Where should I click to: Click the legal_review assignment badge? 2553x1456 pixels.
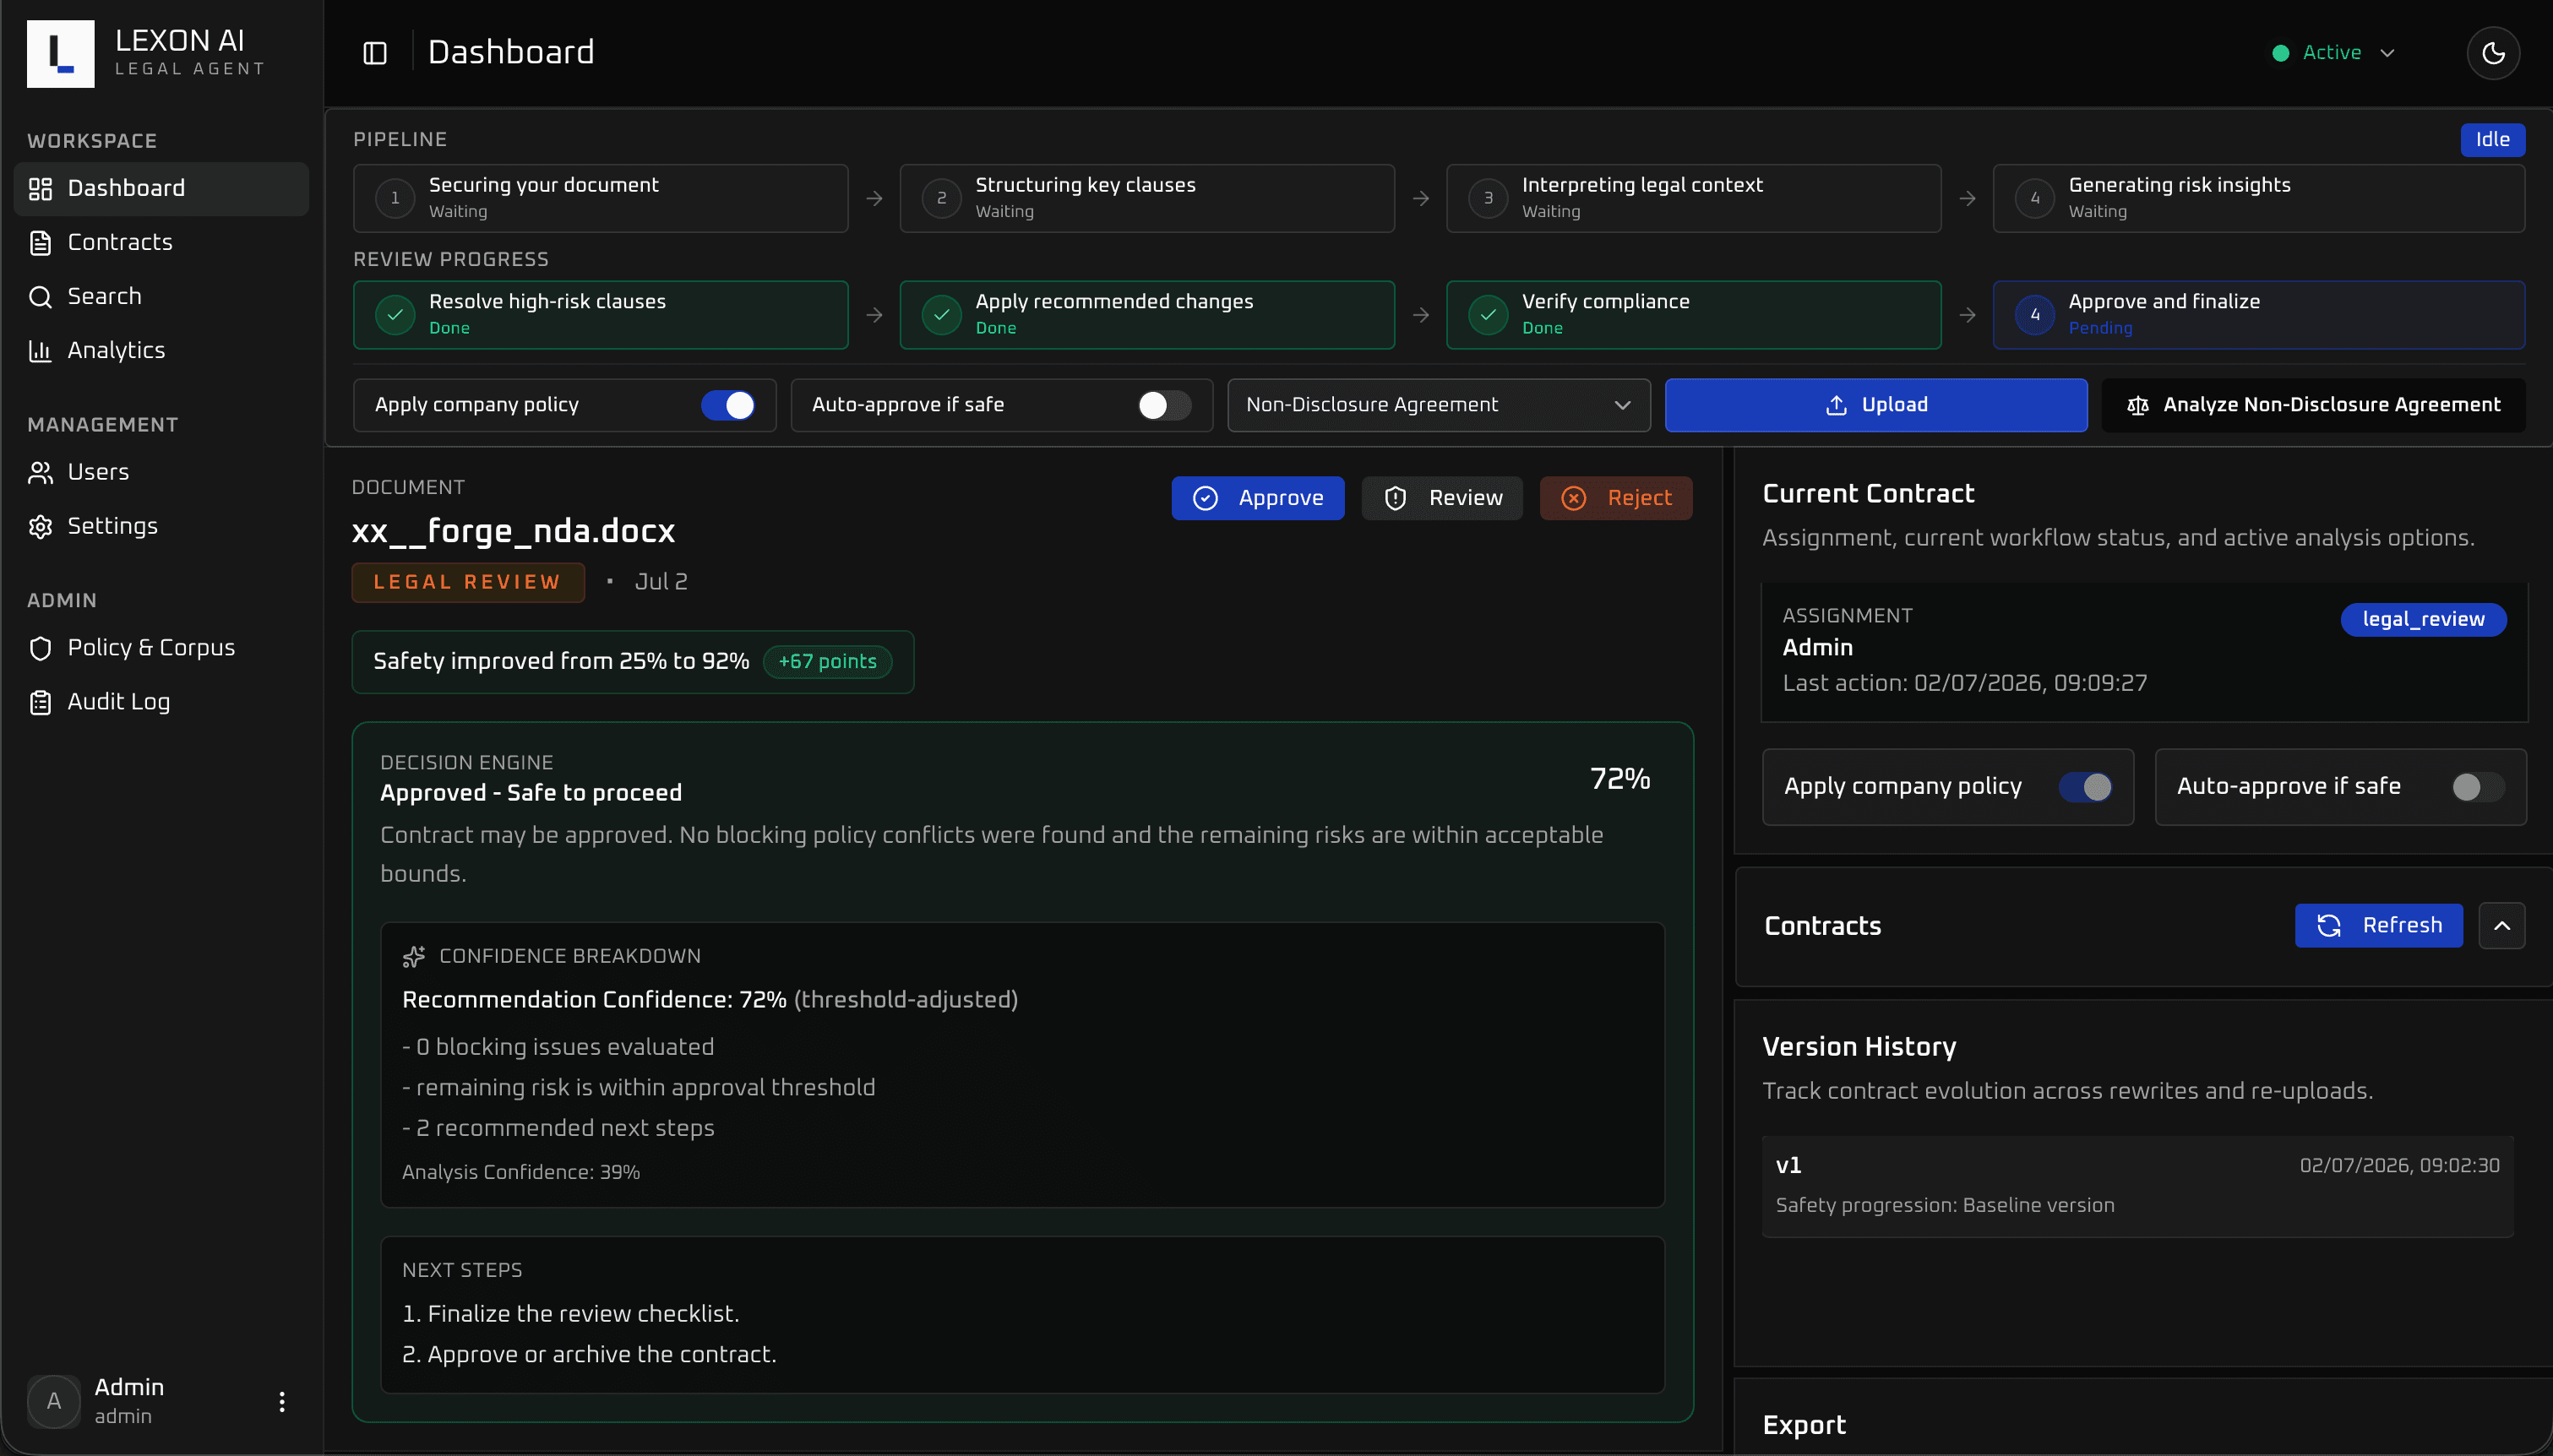(2422, 620)
